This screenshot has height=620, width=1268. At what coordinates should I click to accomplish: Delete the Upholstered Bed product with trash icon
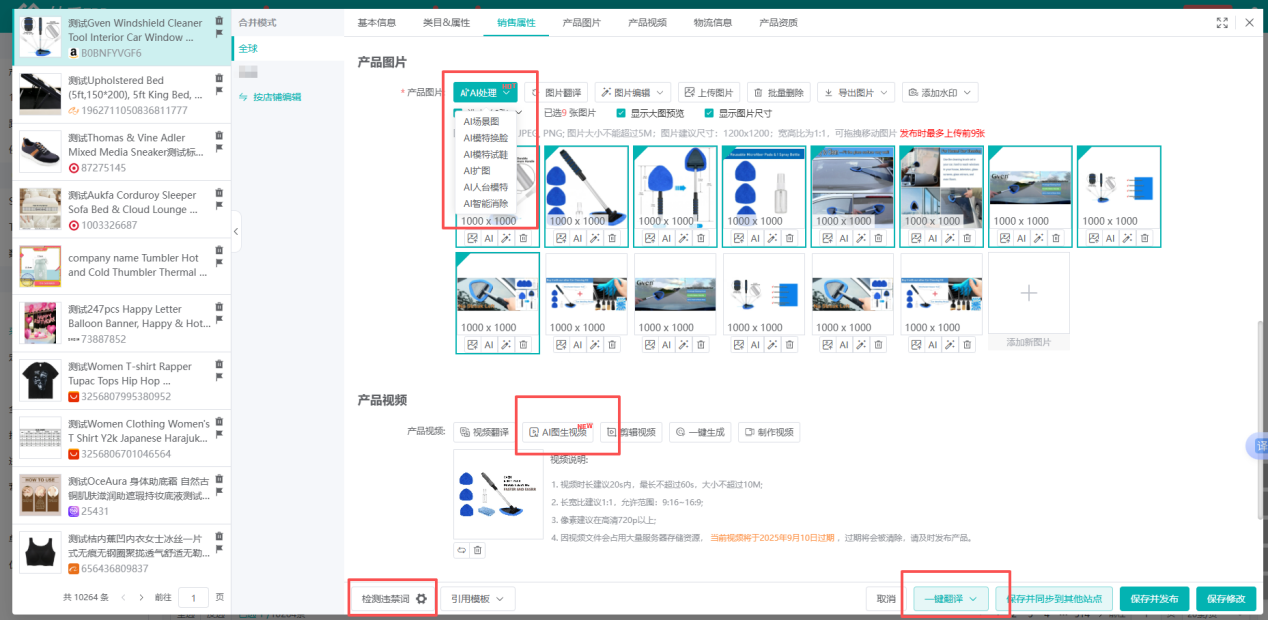[x=219, y=78]
